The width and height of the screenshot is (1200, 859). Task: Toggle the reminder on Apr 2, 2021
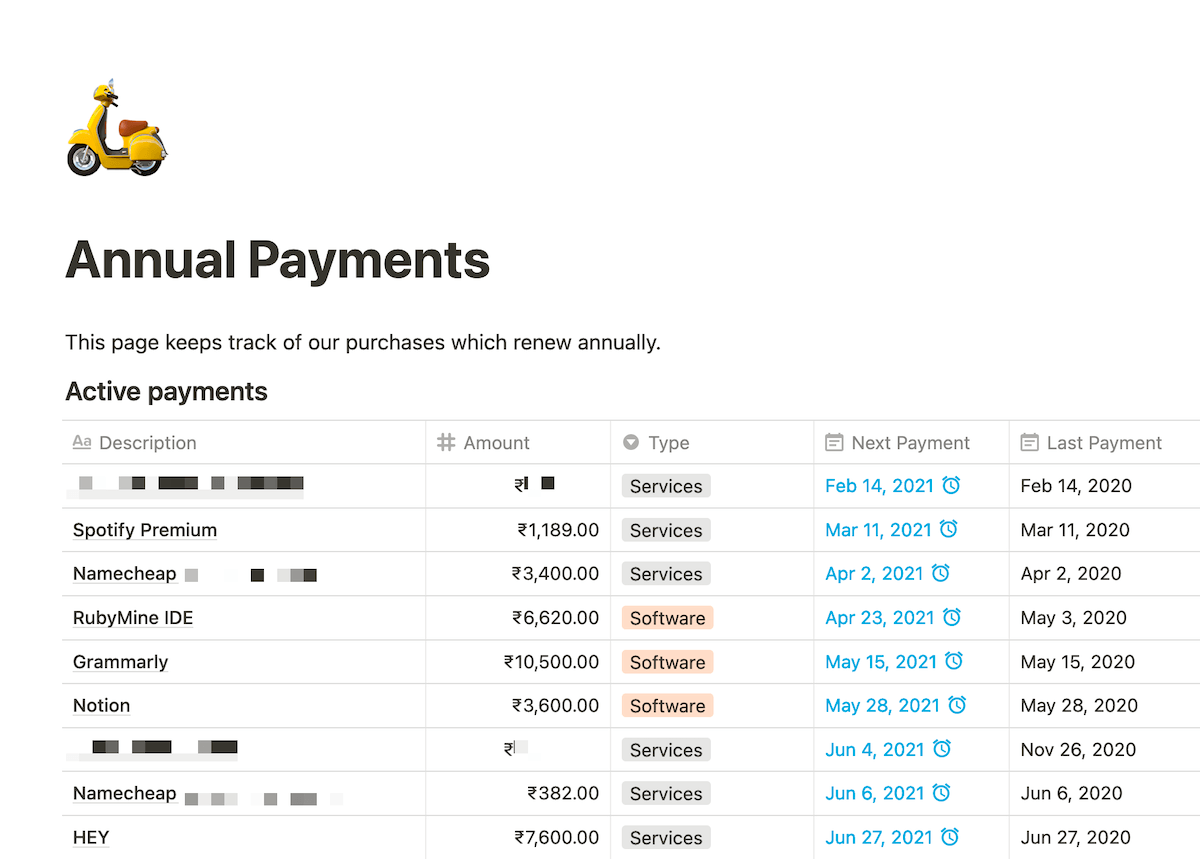tap(938, 573)
